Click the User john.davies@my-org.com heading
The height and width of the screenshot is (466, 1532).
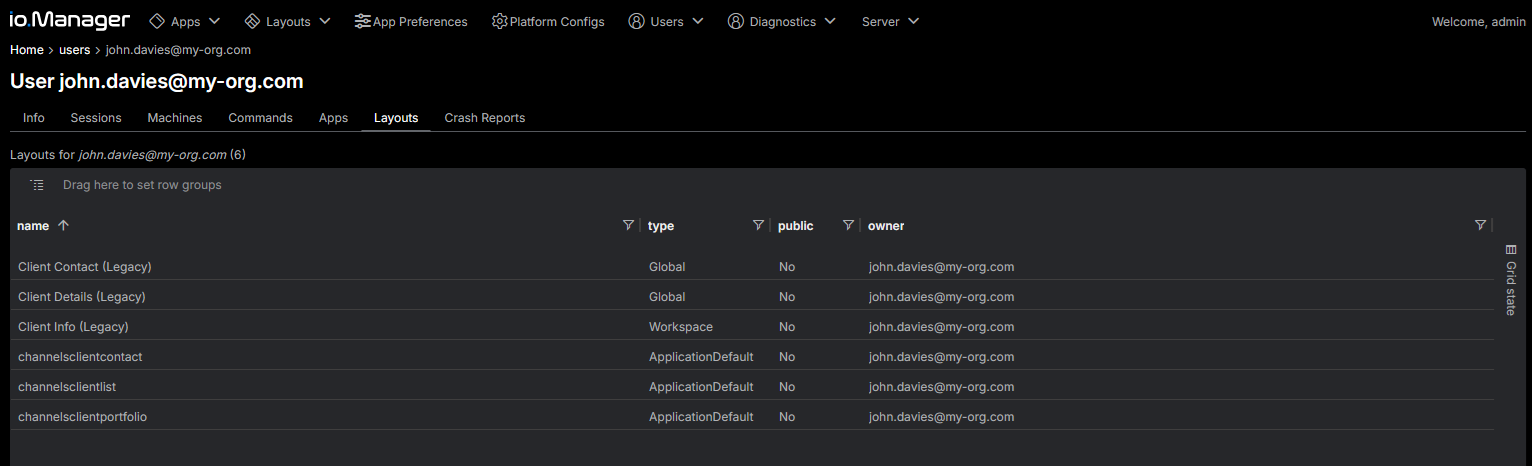157,81
